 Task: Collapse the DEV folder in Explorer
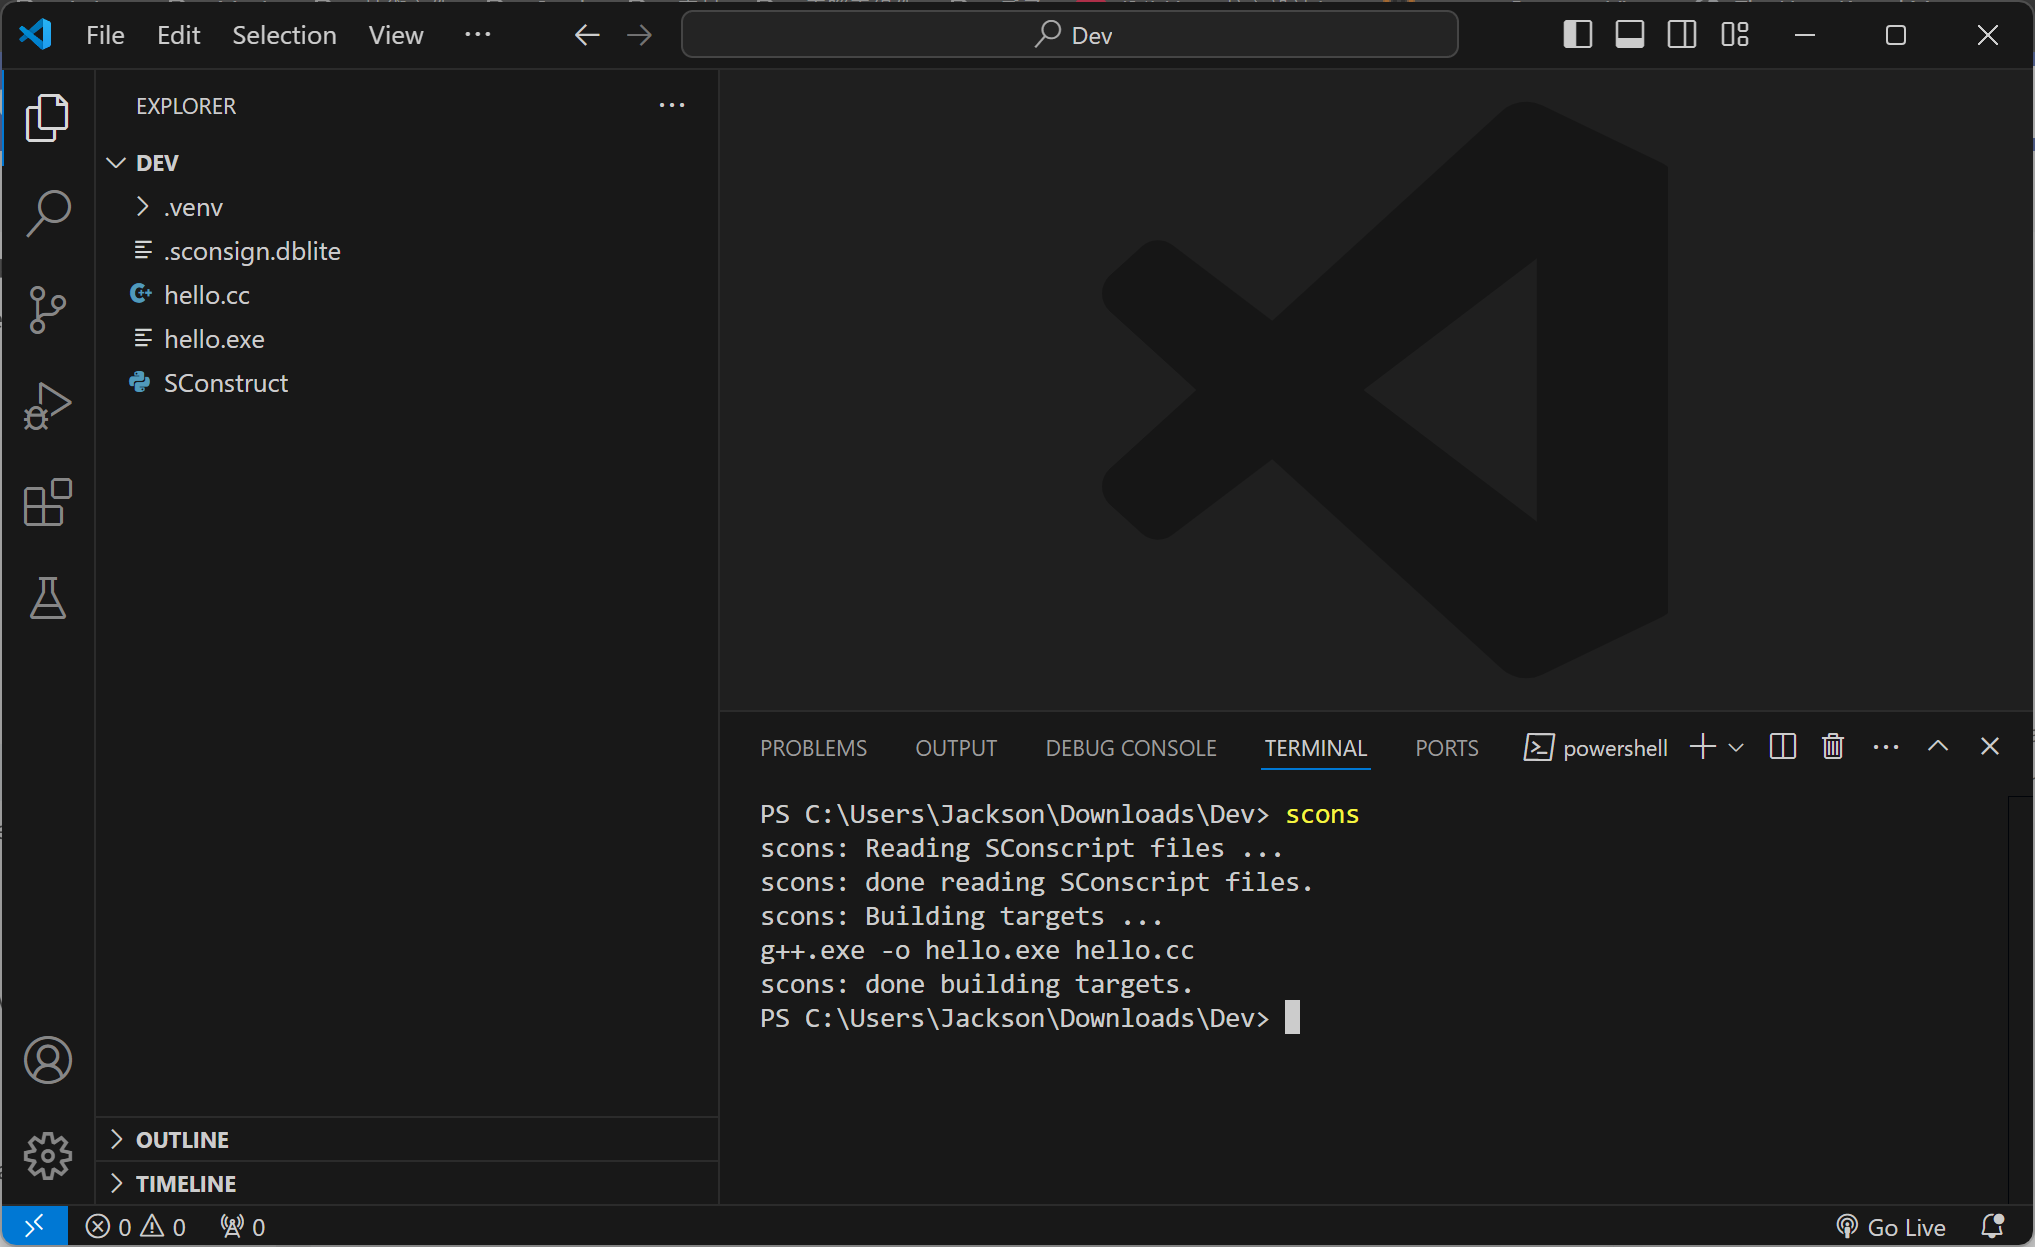(x=116, y=162)
